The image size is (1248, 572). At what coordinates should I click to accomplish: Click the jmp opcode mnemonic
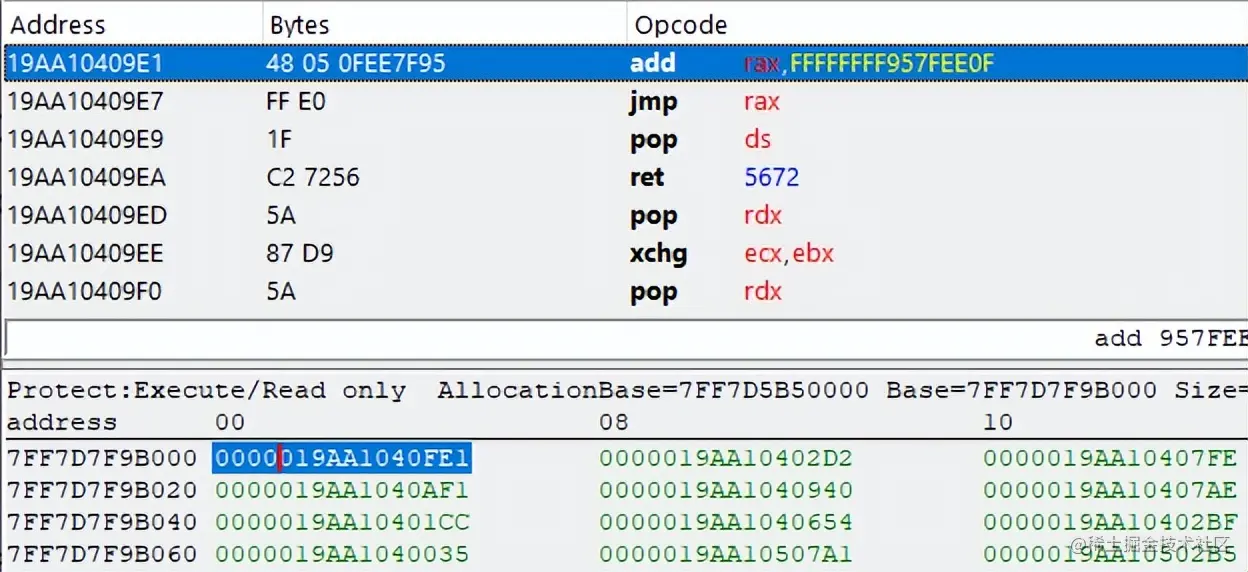(654, 102)
